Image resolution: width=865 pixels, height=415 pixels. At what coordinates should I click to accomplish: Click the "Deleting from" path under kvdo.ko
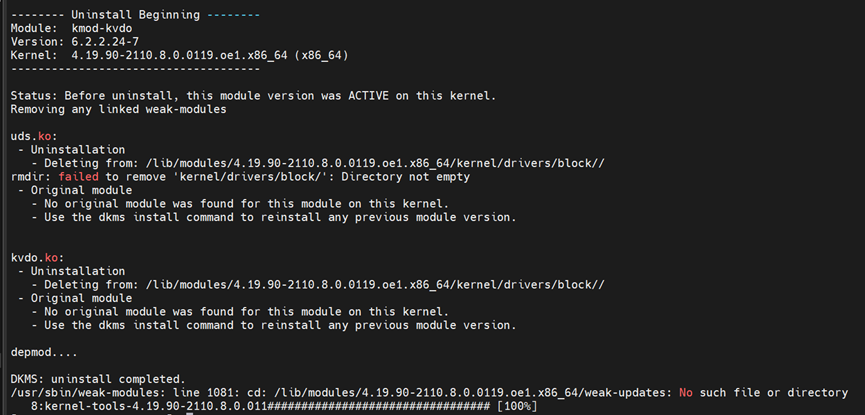point(369,284)
